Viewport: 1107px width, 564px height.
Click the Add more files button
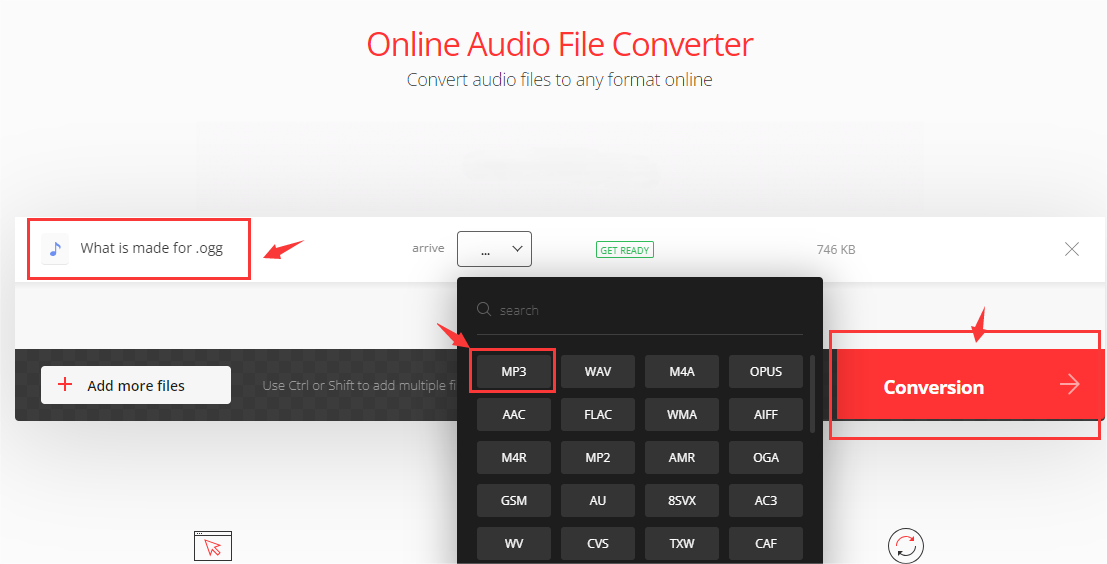[x=136, y=385]
